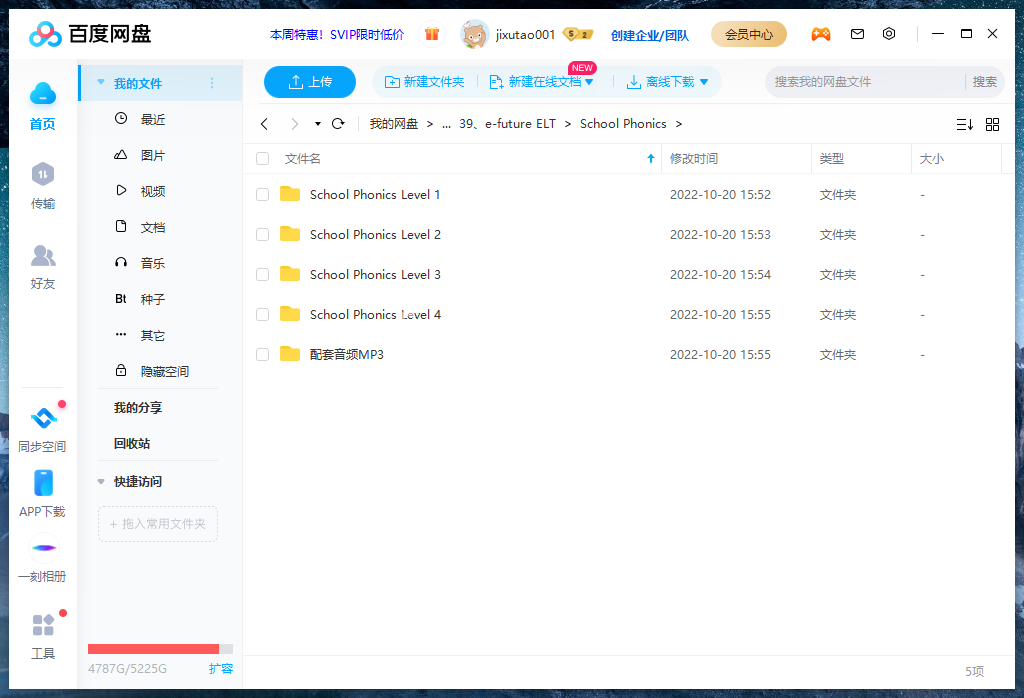Open the 离线下载 dropdown arrow
Screen dimensions: 1024x698
[x=704, y=82]
